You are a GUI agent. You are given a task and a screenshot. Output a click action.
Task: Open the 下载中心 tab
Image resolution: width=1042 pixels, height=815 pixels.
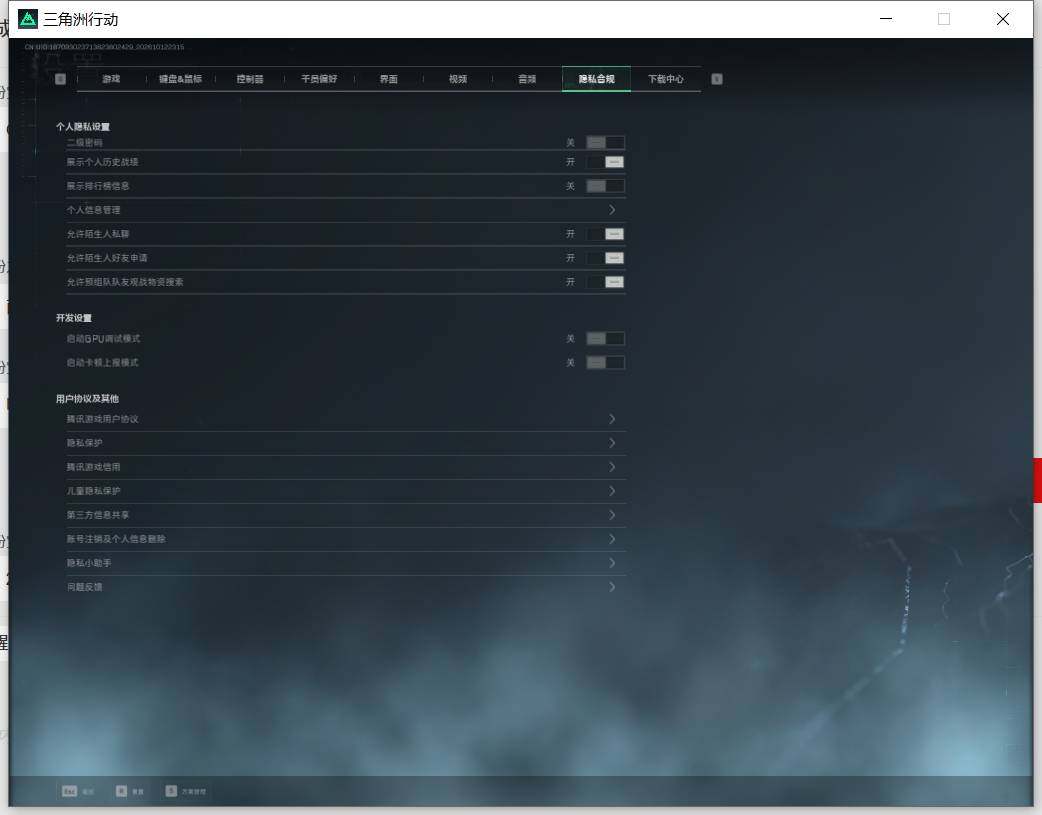coord(666,79)
